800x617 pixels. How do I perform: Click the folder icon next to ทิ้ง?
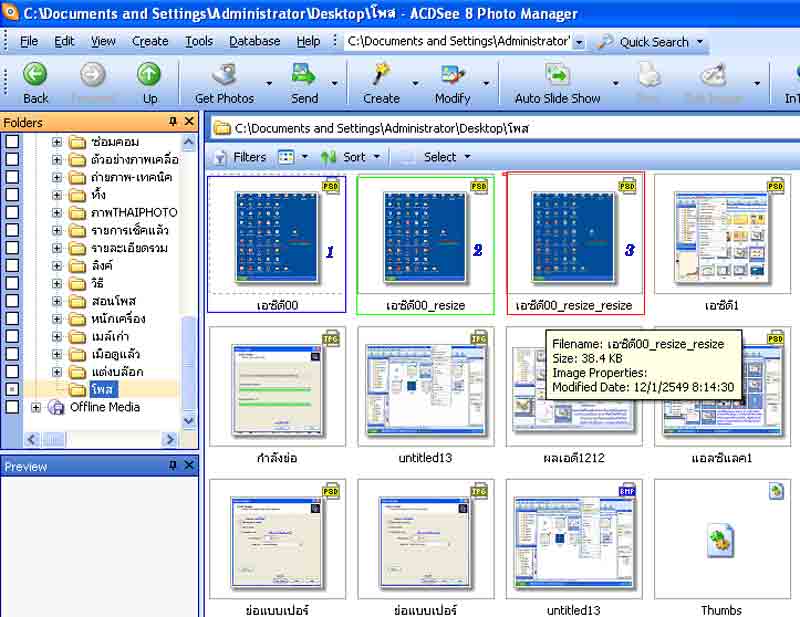[77, 195]
